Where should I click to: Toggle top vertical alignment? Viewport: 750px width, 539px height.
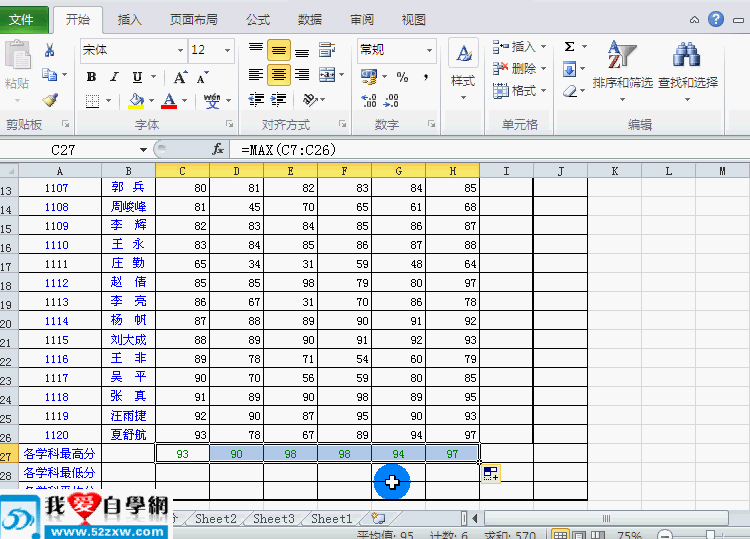(255, 49)
